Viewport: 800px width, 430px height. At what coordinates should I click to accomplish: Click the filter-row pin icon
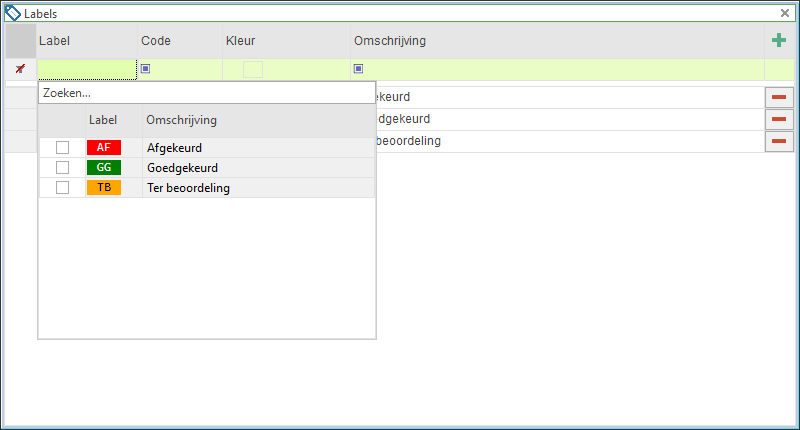click(x=20, y=68)
